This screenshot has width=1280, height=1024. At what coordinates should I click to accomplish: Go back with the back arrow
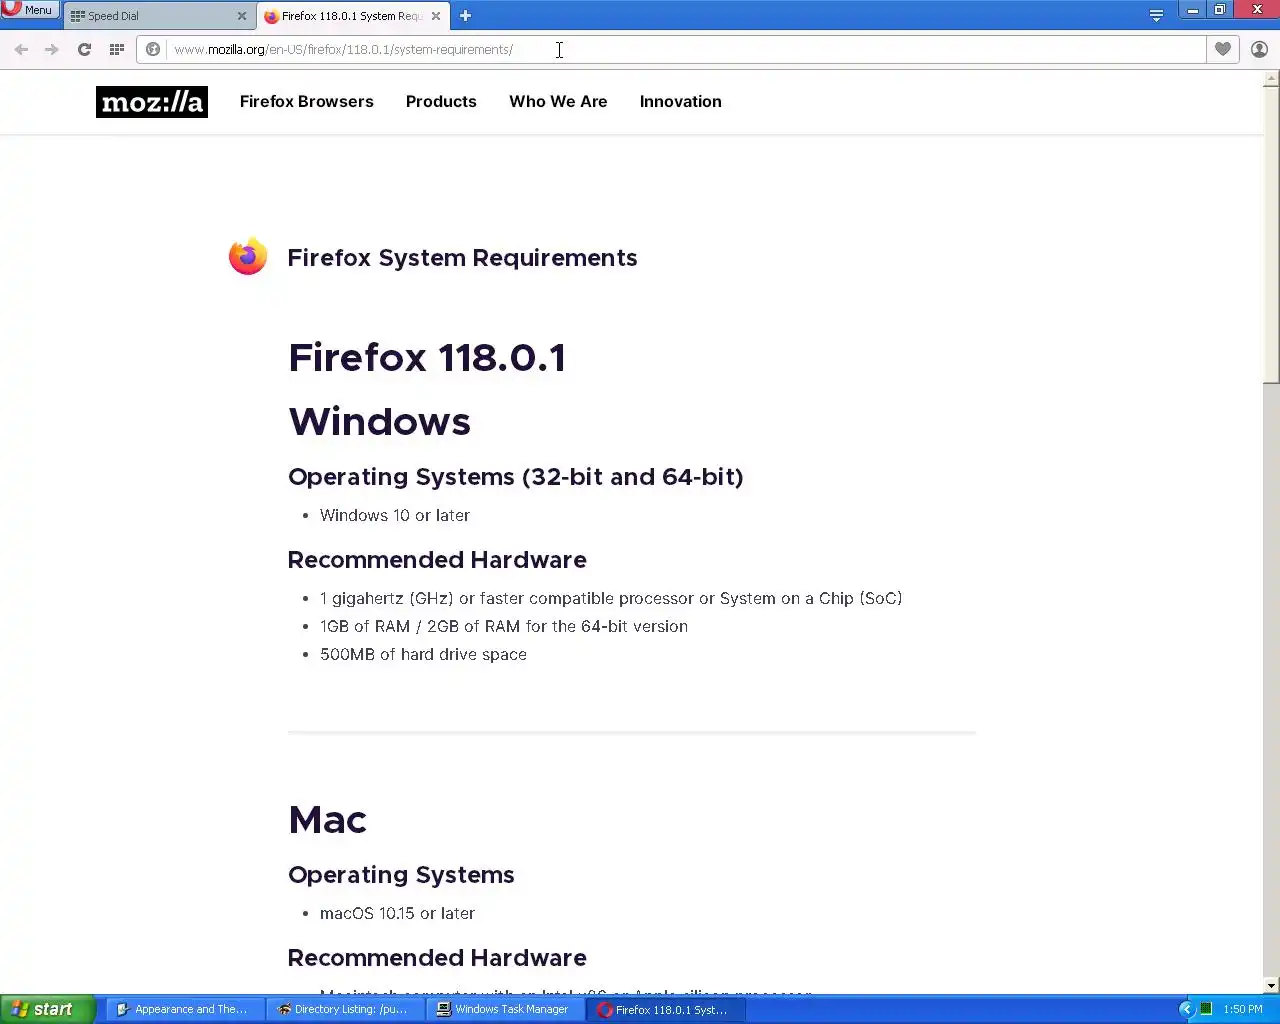[x=21, y=49]
